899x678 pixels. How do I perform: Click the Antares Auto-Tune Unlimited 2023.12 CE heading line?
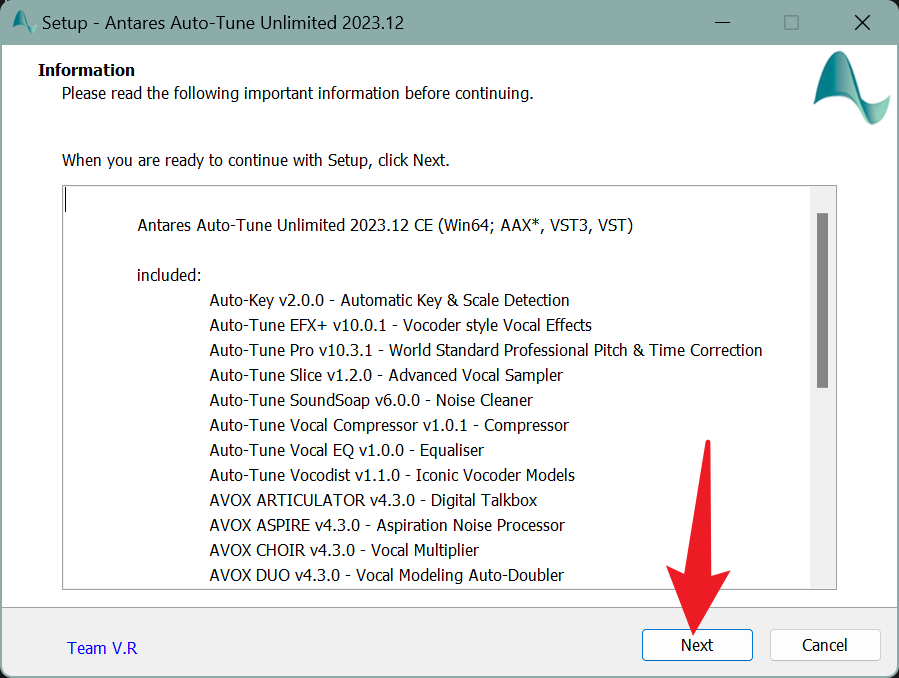(x=385, y=225)
